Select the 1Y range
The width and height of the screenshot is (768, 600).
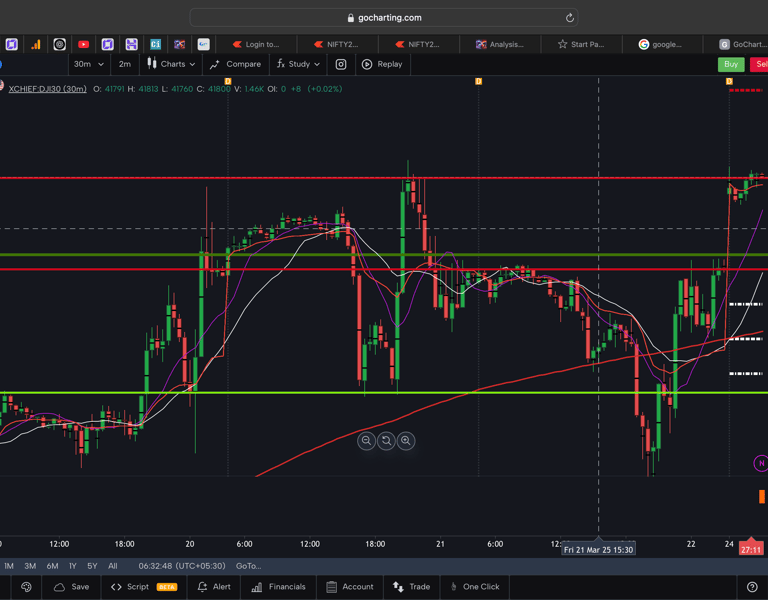tap(72, 566)
